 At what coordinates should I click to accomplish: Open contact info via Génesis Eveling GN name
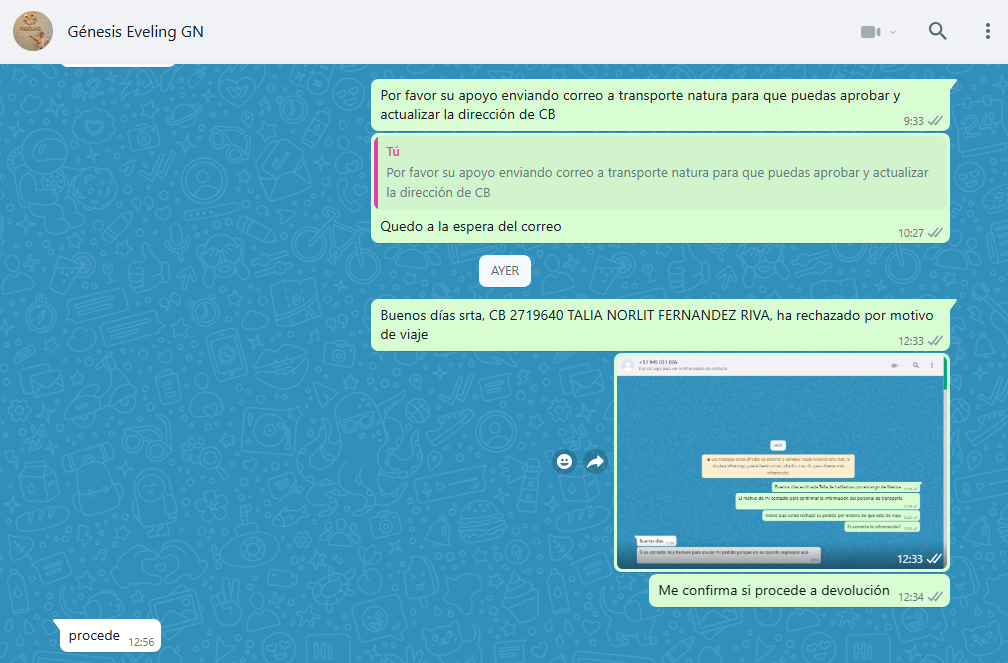click(135, 31)
